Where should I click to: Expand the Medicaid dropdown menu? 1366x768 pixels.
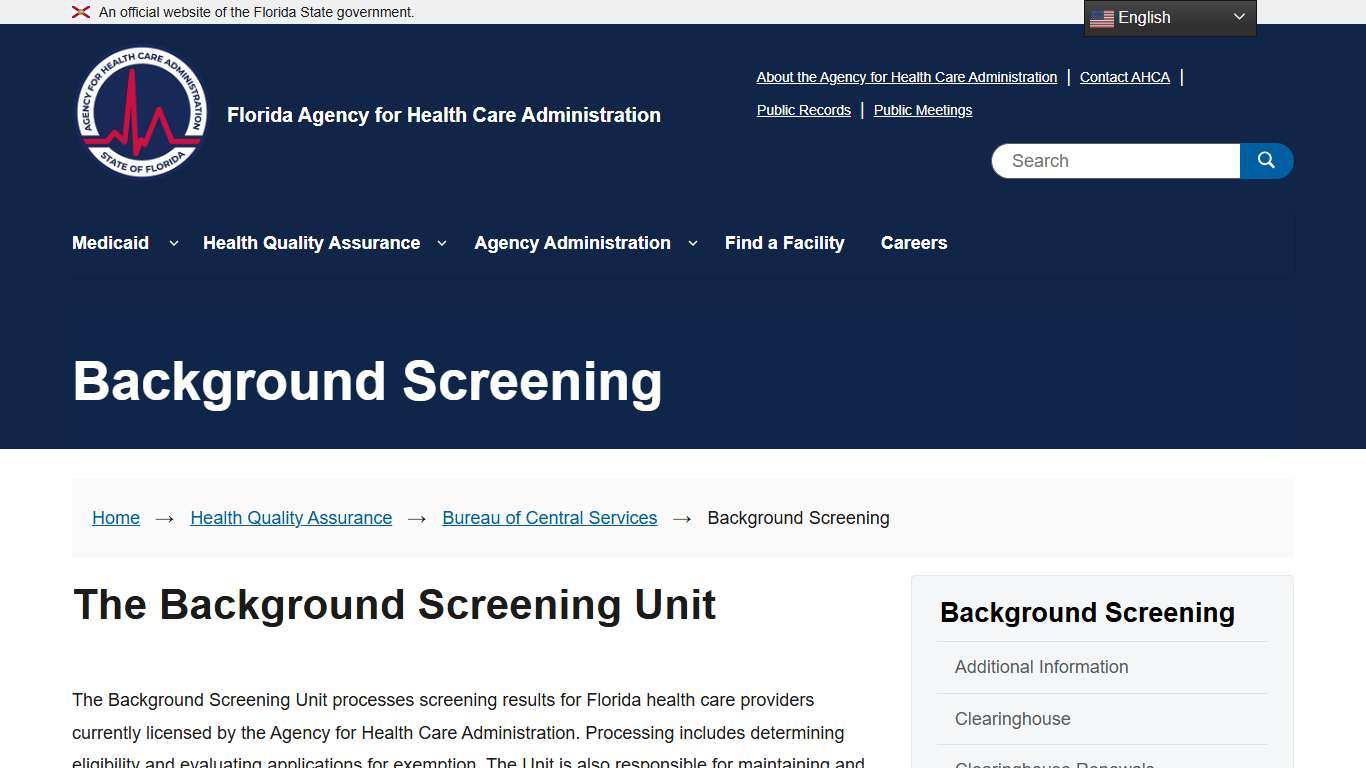[173, 243]
